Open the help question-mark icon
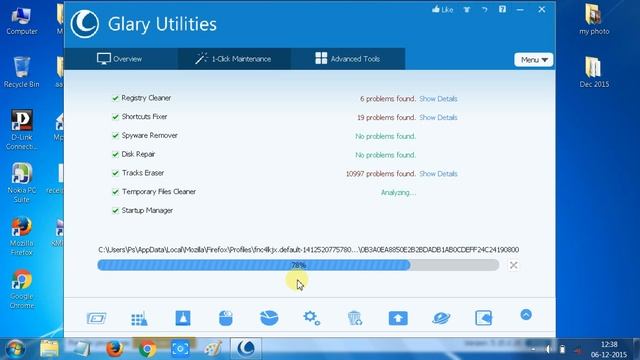The height and width of the screenshot is (360, 640). point(502,9)
